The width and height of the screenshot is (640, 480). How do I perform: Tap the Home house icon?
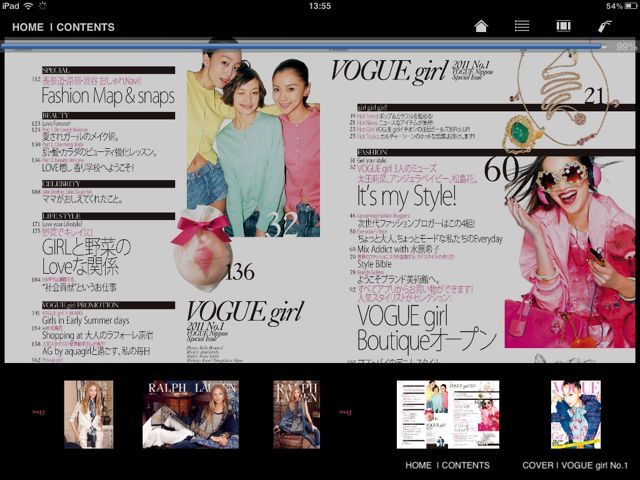tap(481, 27)
